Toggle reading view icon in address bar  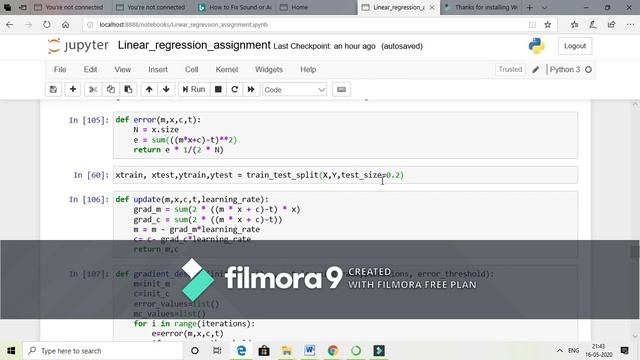coord(532,25)
